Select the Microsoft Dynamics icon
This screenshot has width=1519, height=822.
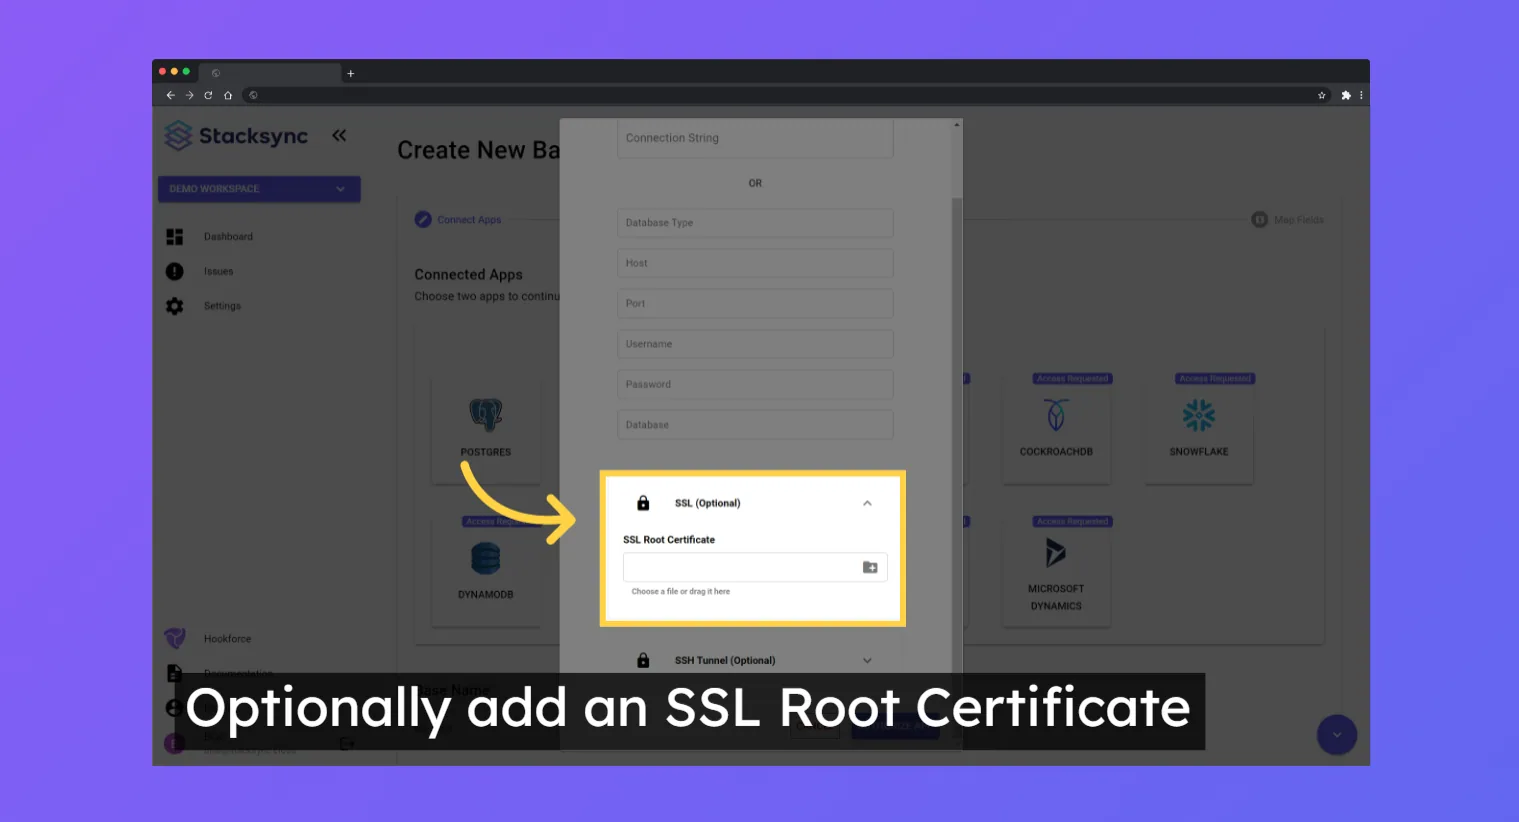point(1056,552)
